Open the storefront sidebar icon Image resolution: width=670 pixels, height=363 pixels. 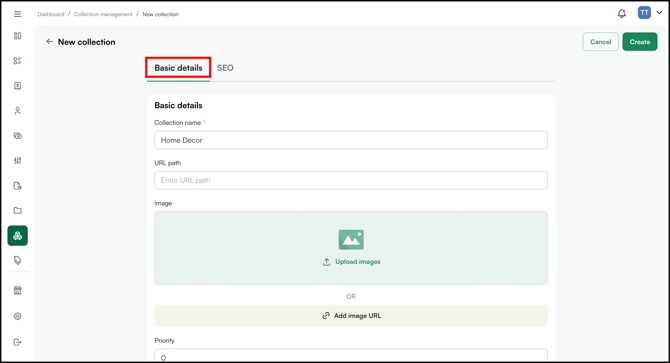18,290
